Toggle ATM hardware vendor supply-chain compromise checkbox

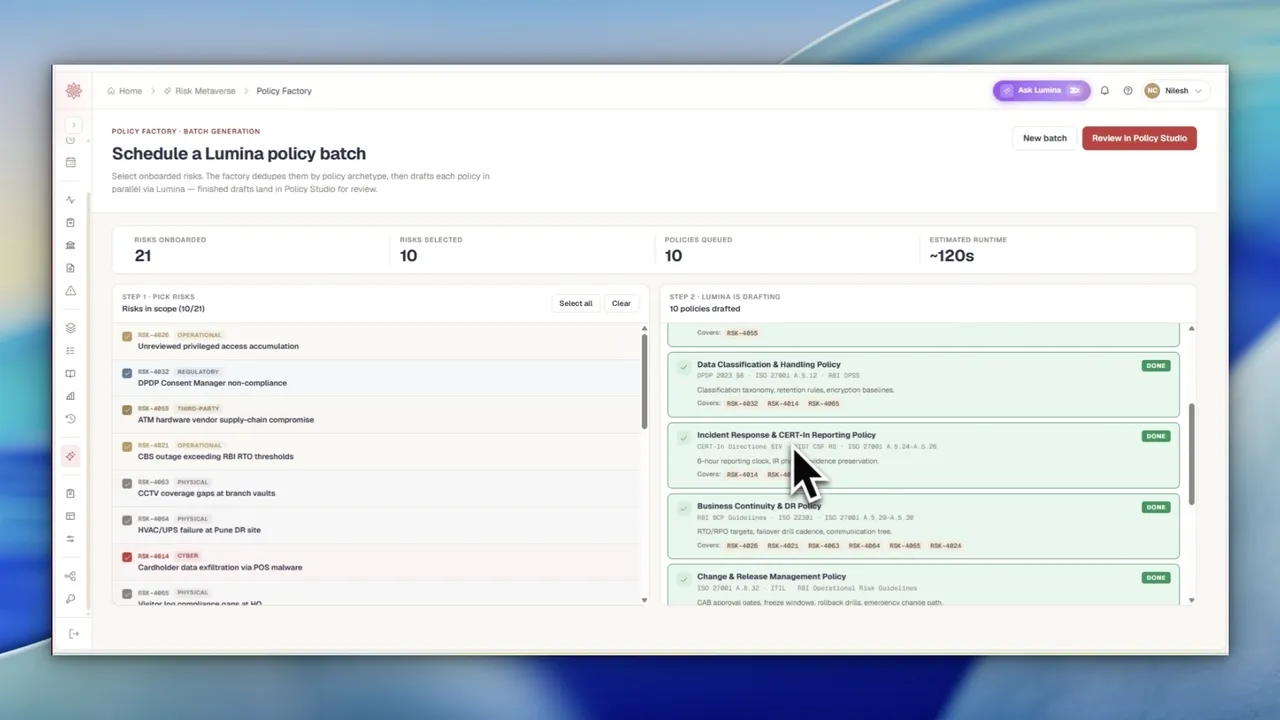(127, 410)
